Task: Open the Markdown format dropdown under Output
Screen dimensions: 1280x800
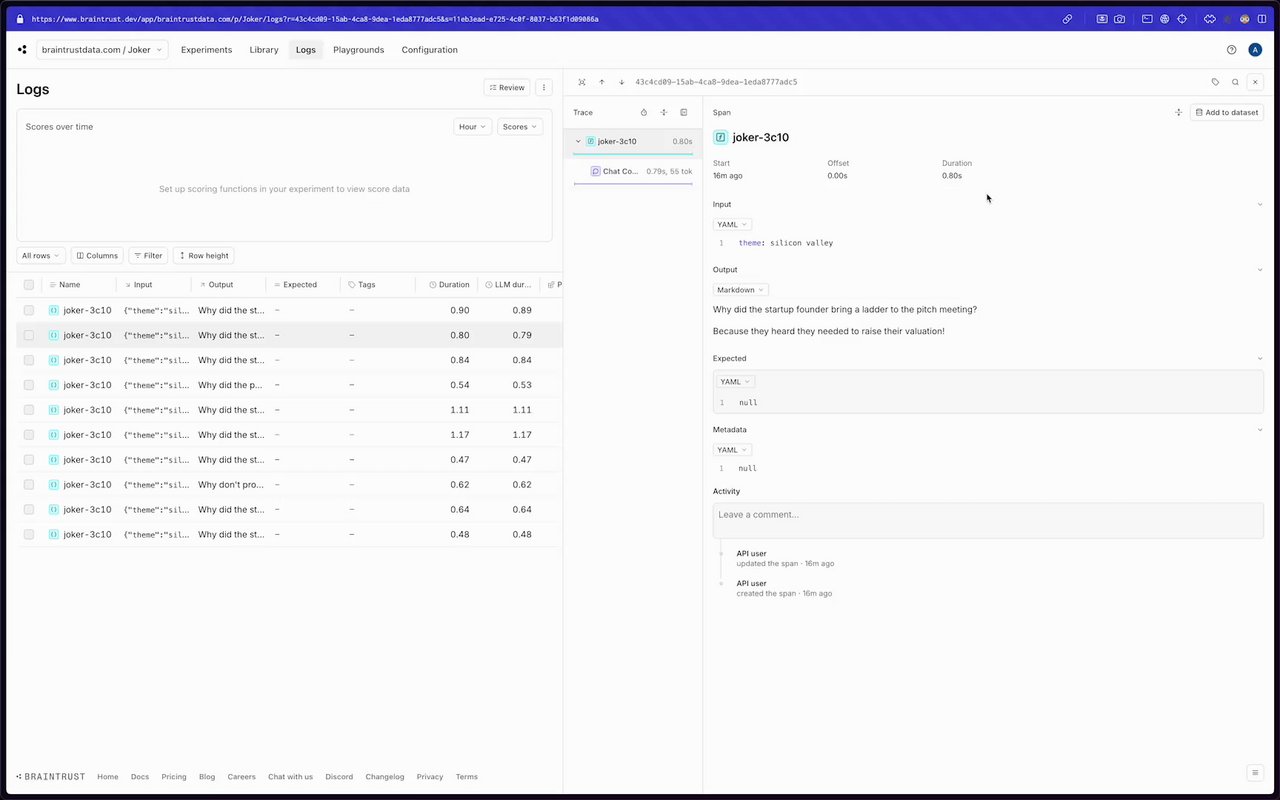Action: tap(740, 290)
